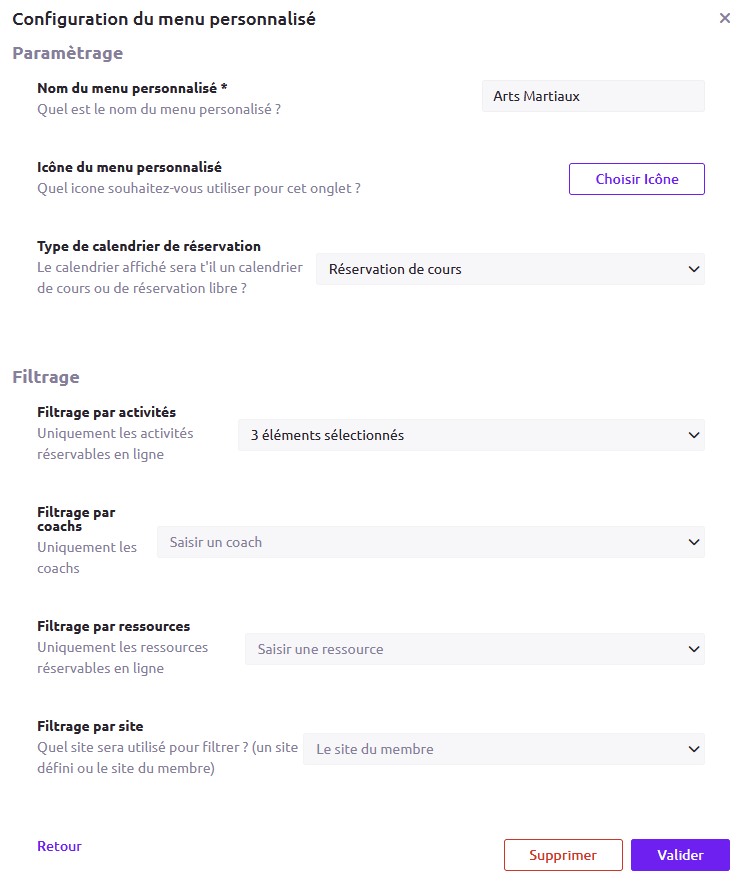747x883 pixels.
Task: Open the Saisir une ressource dropdown
Action: [x=474, y=649]
